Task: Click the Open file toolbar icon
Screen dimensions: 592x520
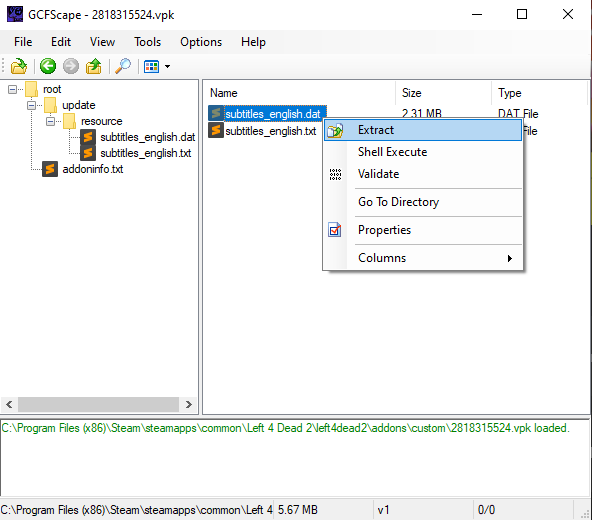Action: (x=18, y=66)
